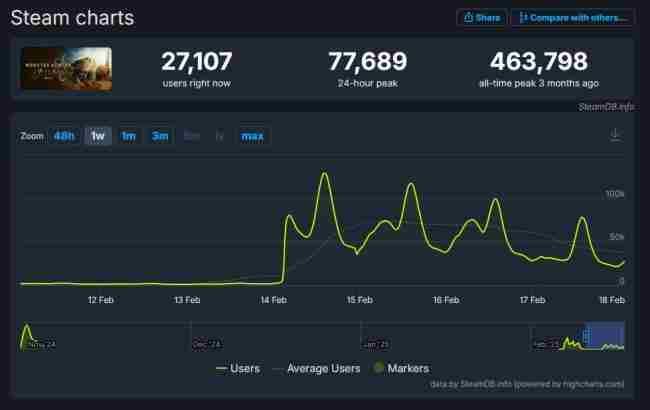650x410 pixels.
Task: Click the Share button
Action: click(482, 18)
